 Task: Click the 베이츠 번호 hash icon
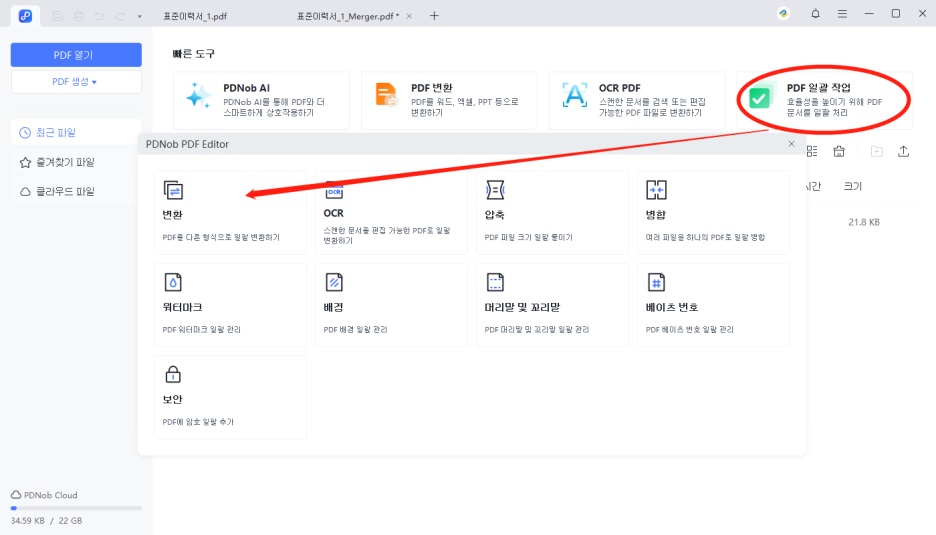tap(656, 282)
